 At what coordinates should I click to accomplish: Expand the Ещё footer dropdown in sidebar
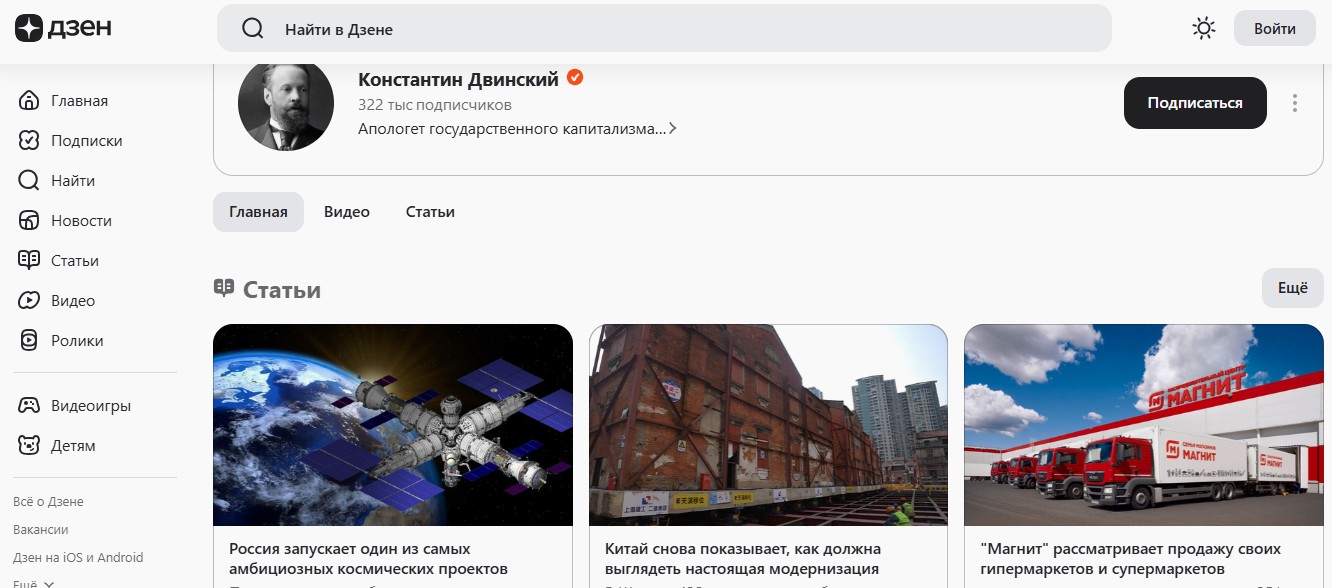(34, 583)
